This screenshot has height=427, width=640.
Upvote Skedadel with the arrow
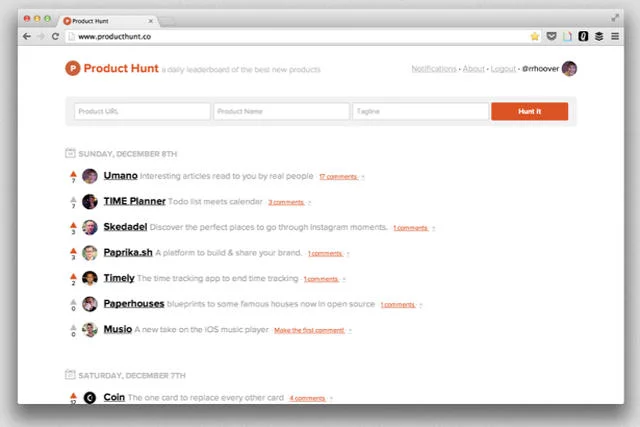click(73, 225)
